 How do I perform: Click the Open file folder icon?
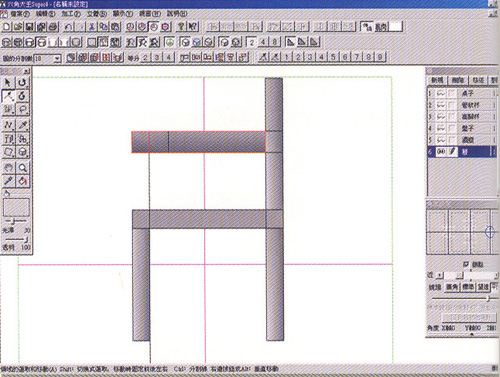[18, 27]
